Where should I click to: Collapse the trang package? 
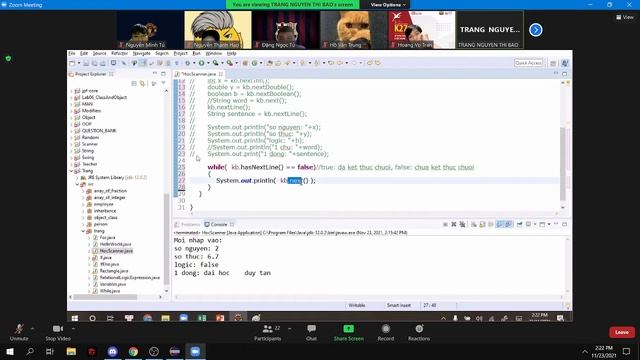coord(83,231)
